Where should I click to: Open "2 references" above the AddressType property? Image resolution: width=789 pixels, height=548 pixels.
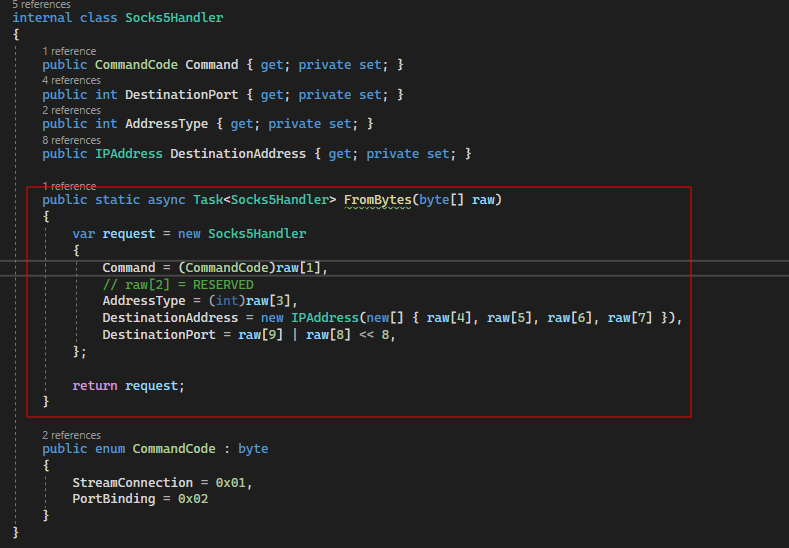[x=71, y=110]
